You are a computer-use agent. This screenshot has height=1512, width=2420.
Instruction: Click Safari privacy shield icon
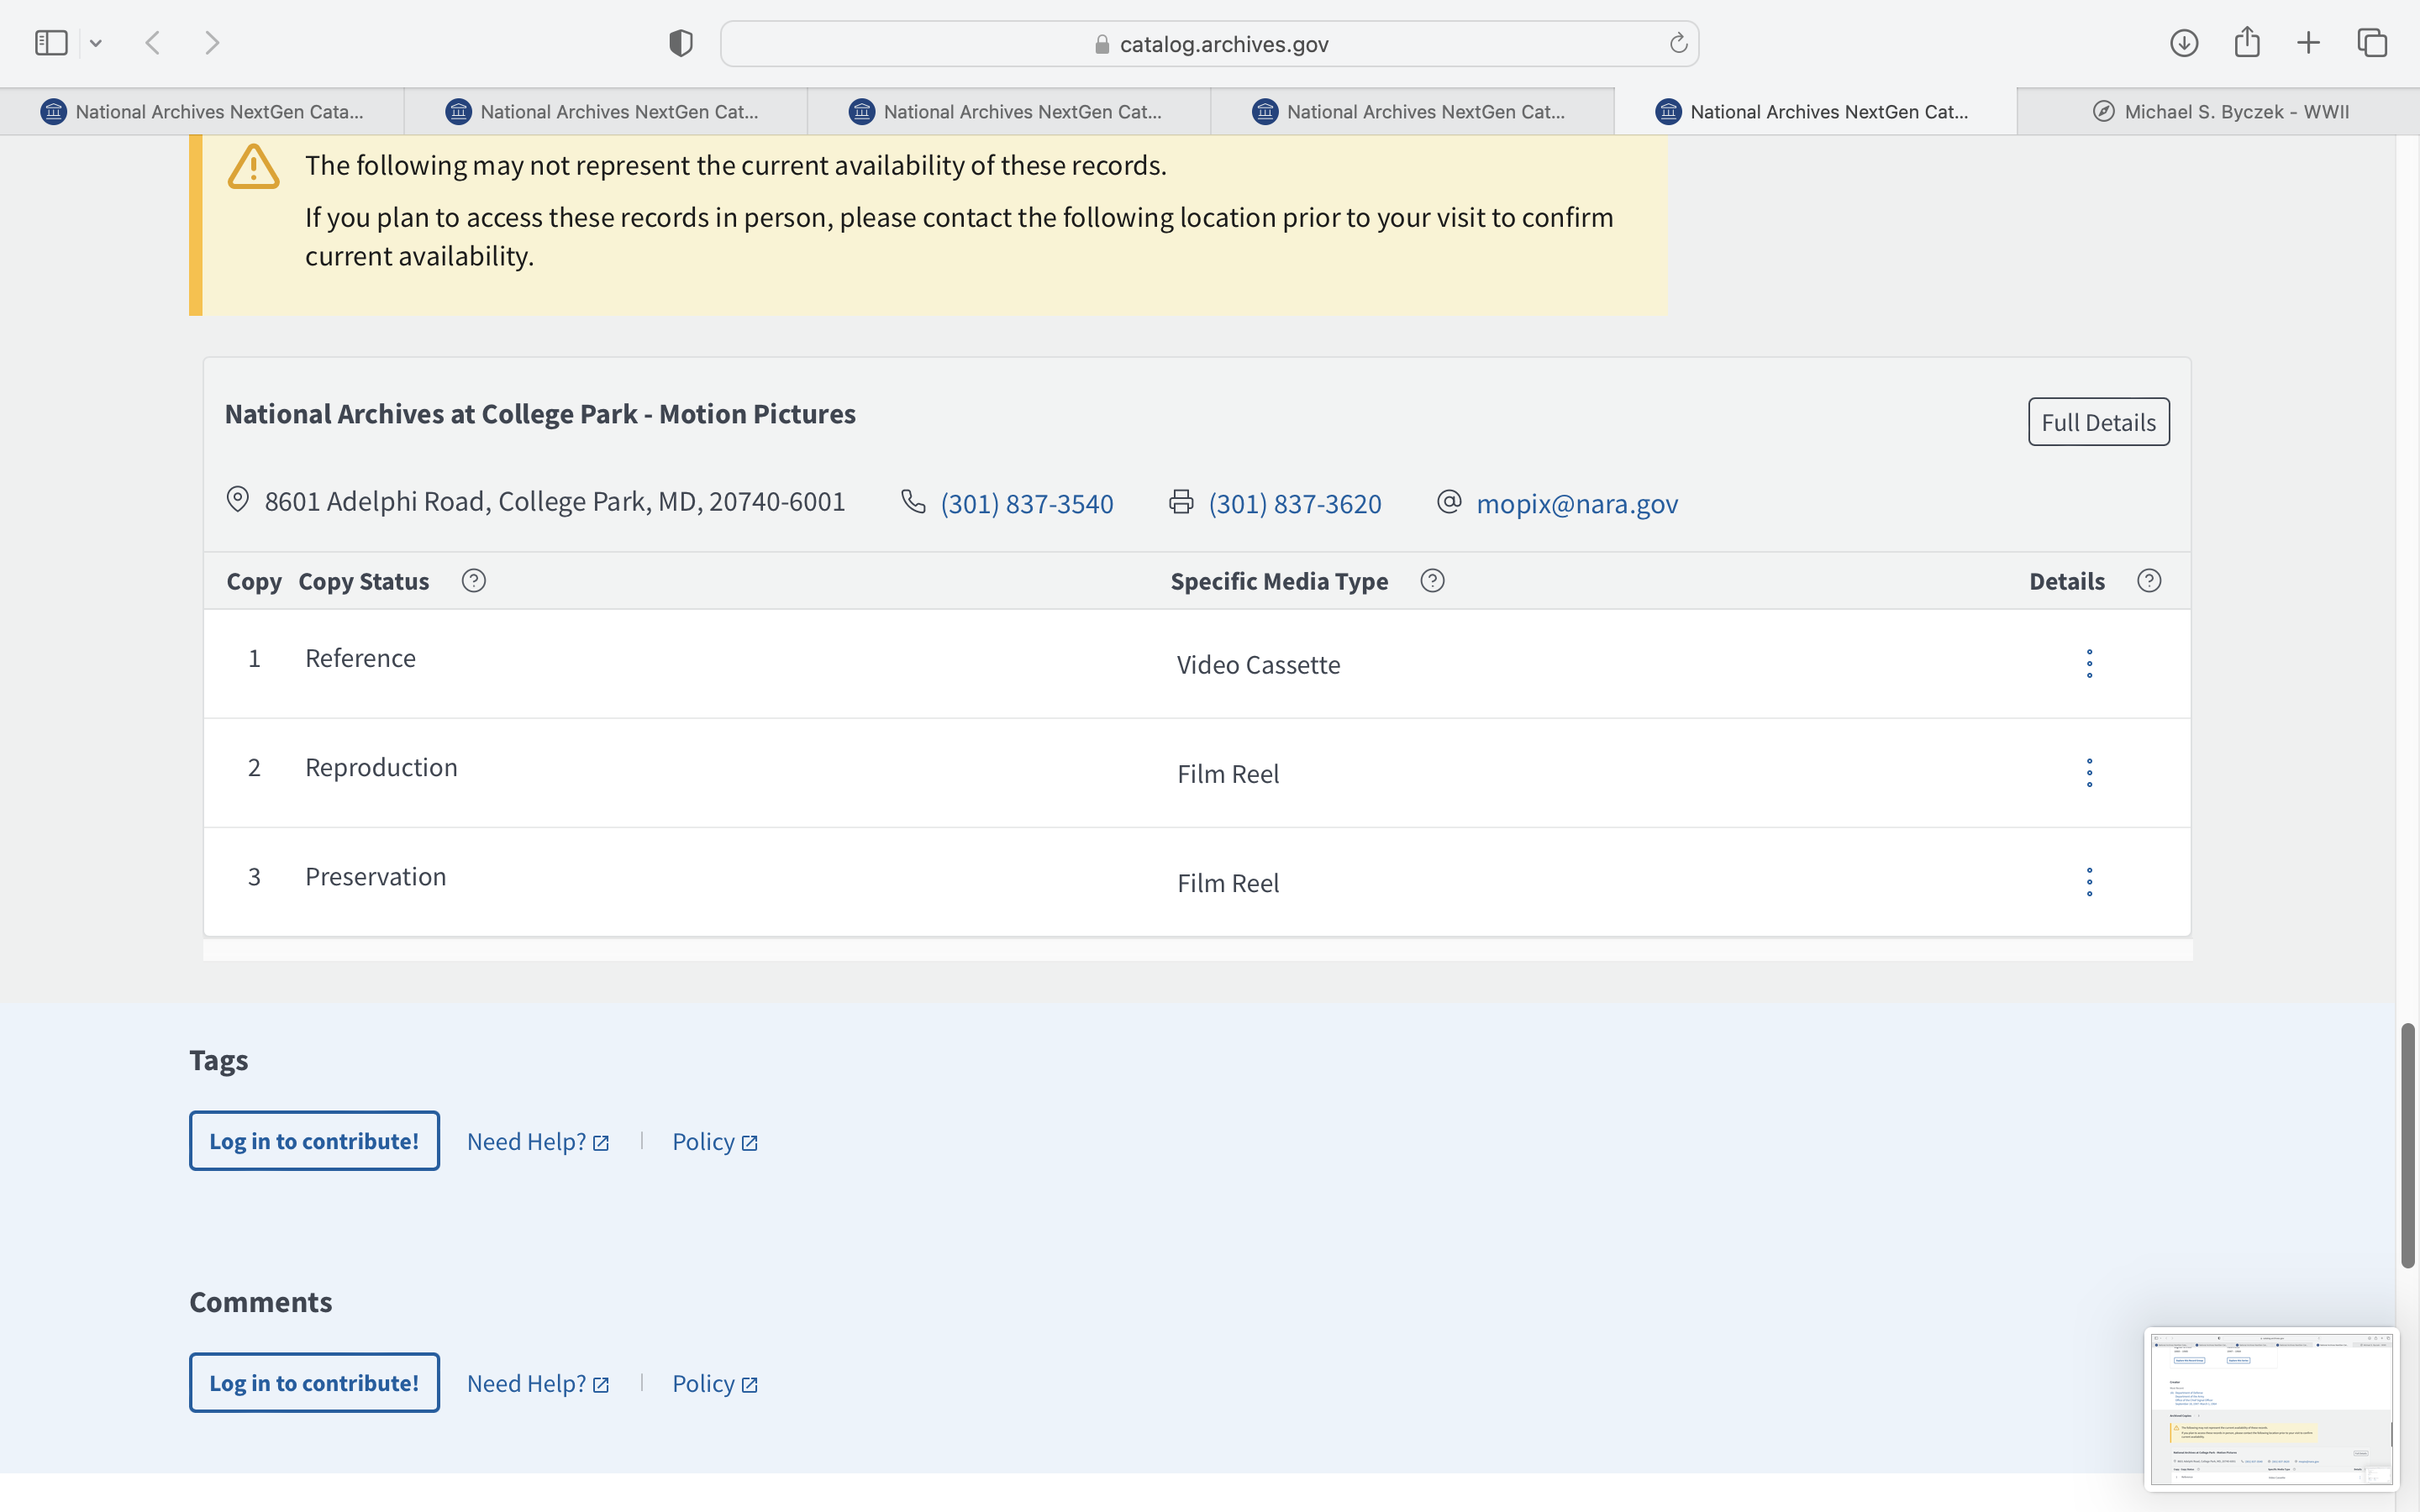[x=680, y=43]
